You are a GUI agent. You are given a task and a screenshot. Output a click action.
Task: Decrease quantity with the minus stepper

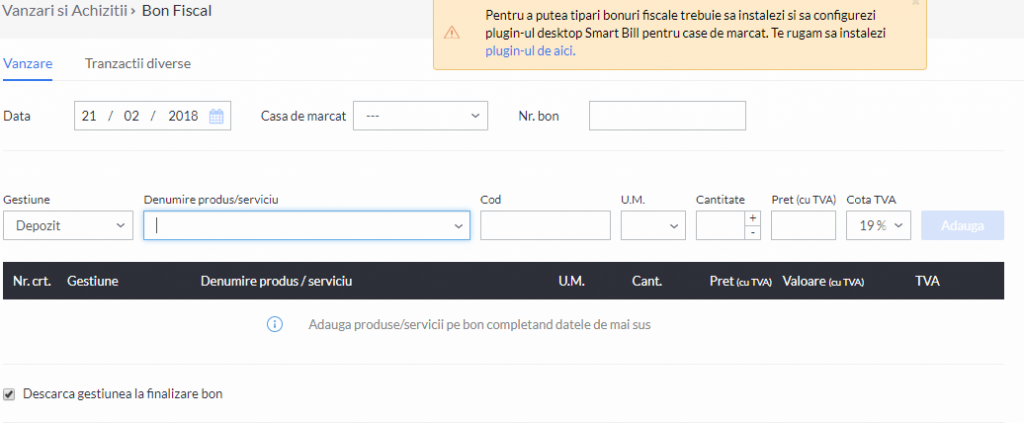tap(752, 232)
